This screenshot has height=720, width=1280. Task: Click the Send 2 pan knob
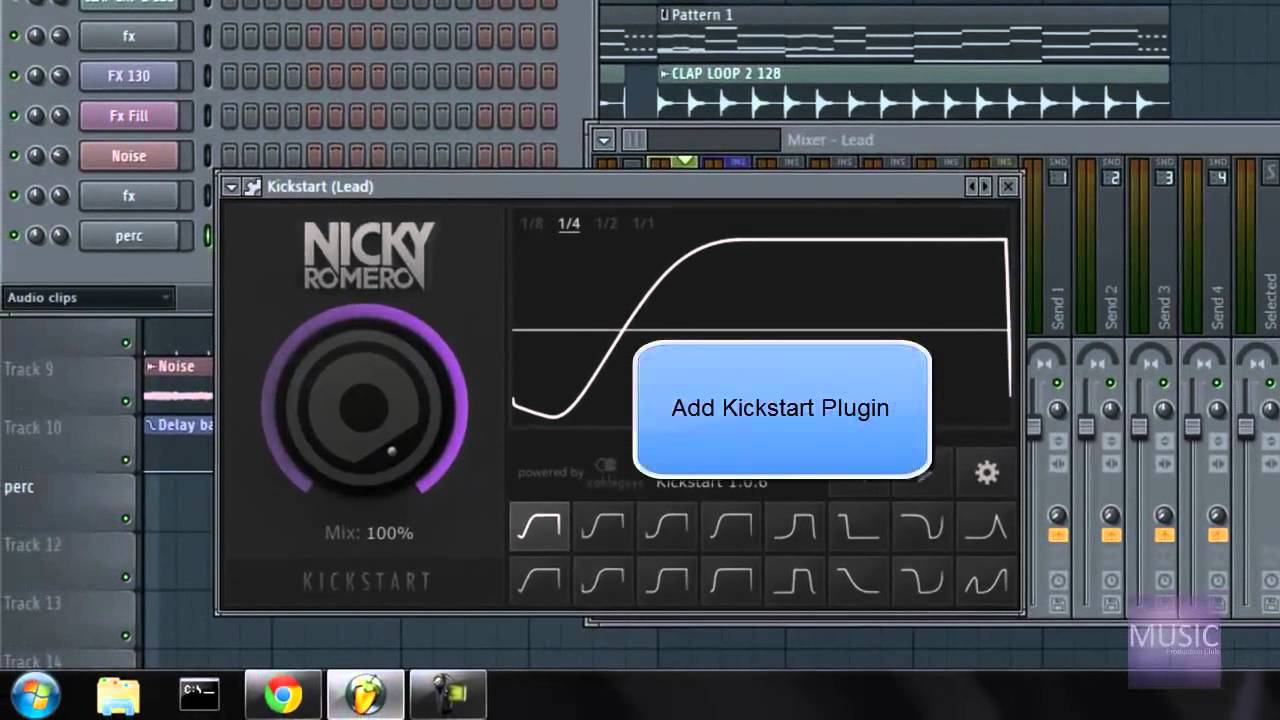(x=1111, y=409)
